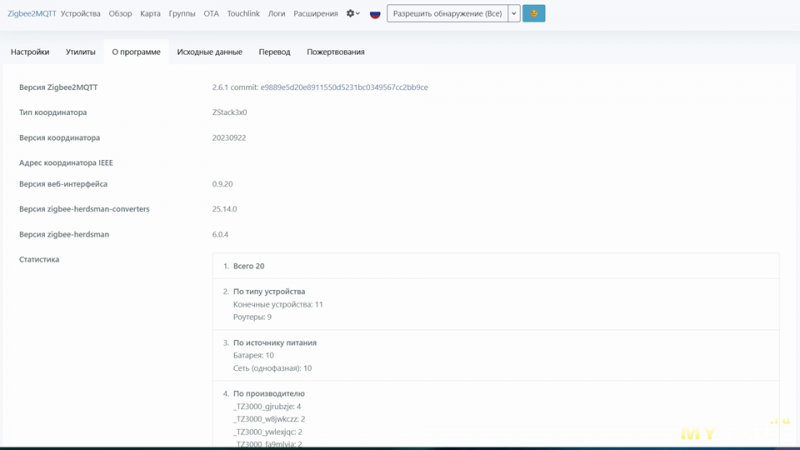Image resolution: width=800 pixels, height=450 pixels.
Task: Open the Пожертвования tab
Action: point(336,52)
